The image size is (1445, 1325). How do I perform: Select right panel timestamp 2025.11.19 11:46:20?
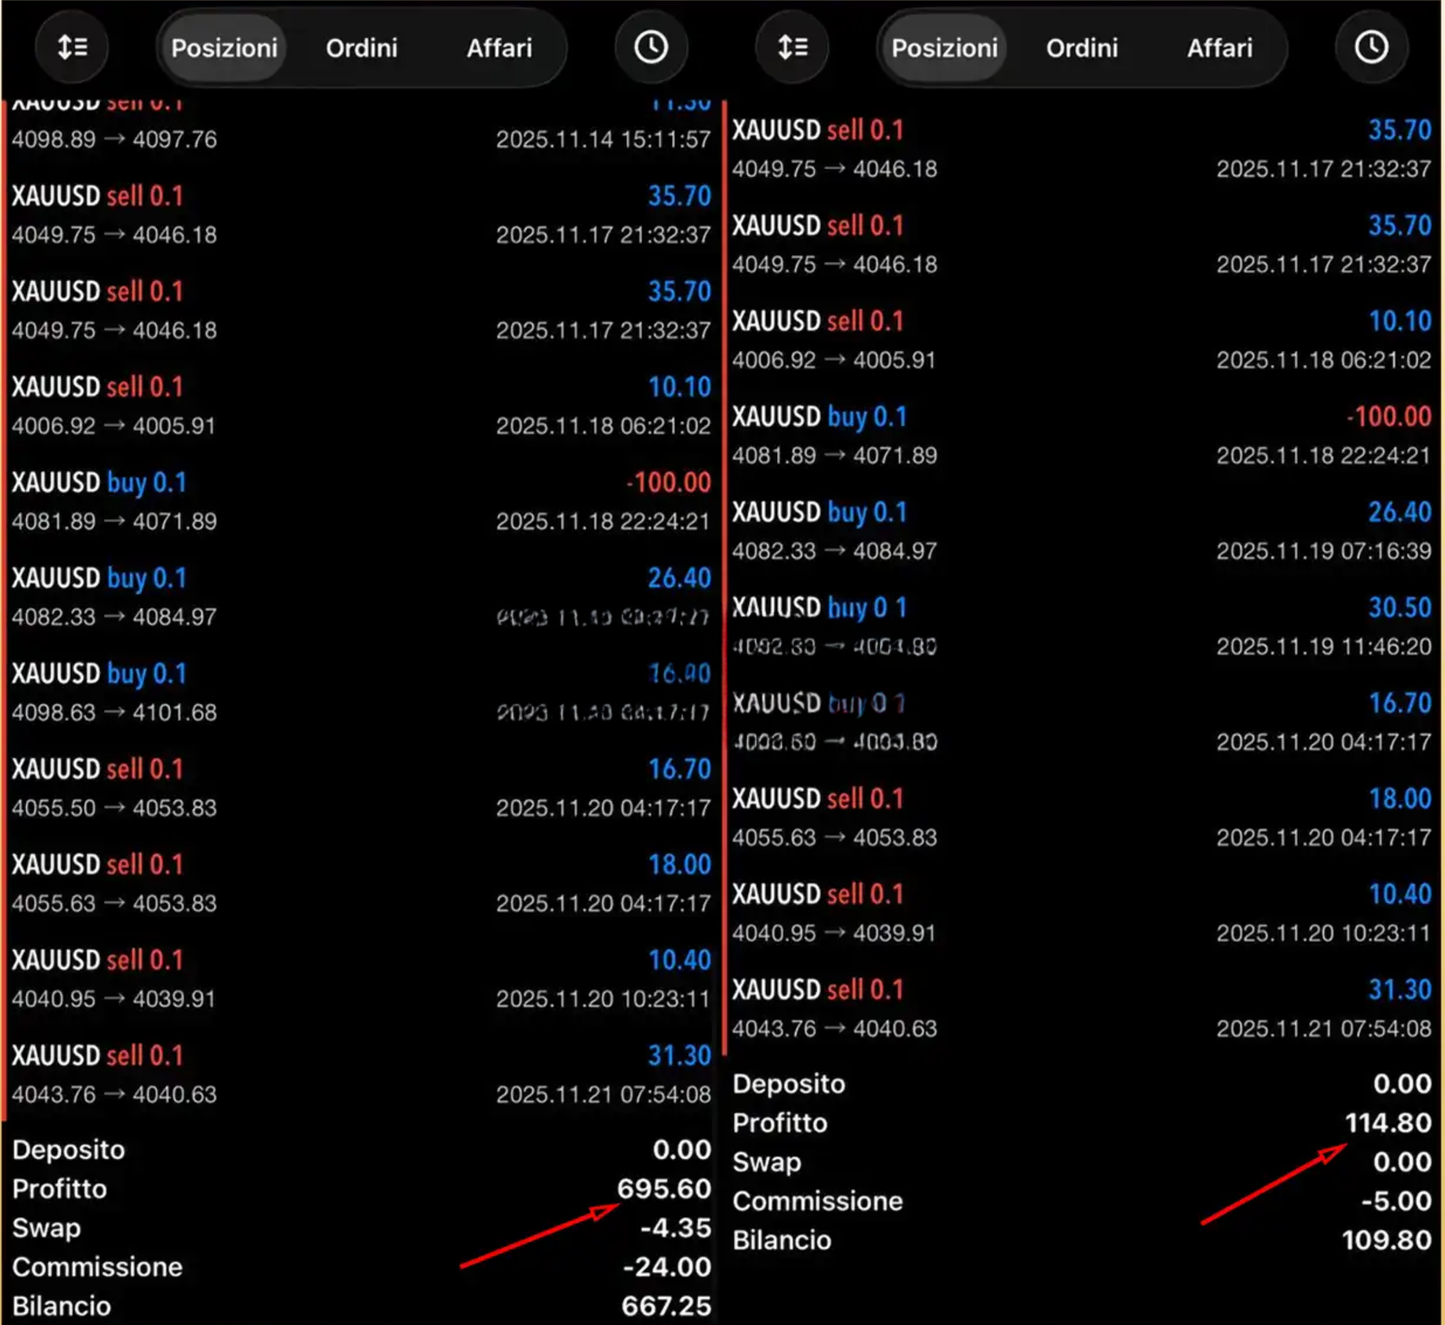pos(1323,647)
